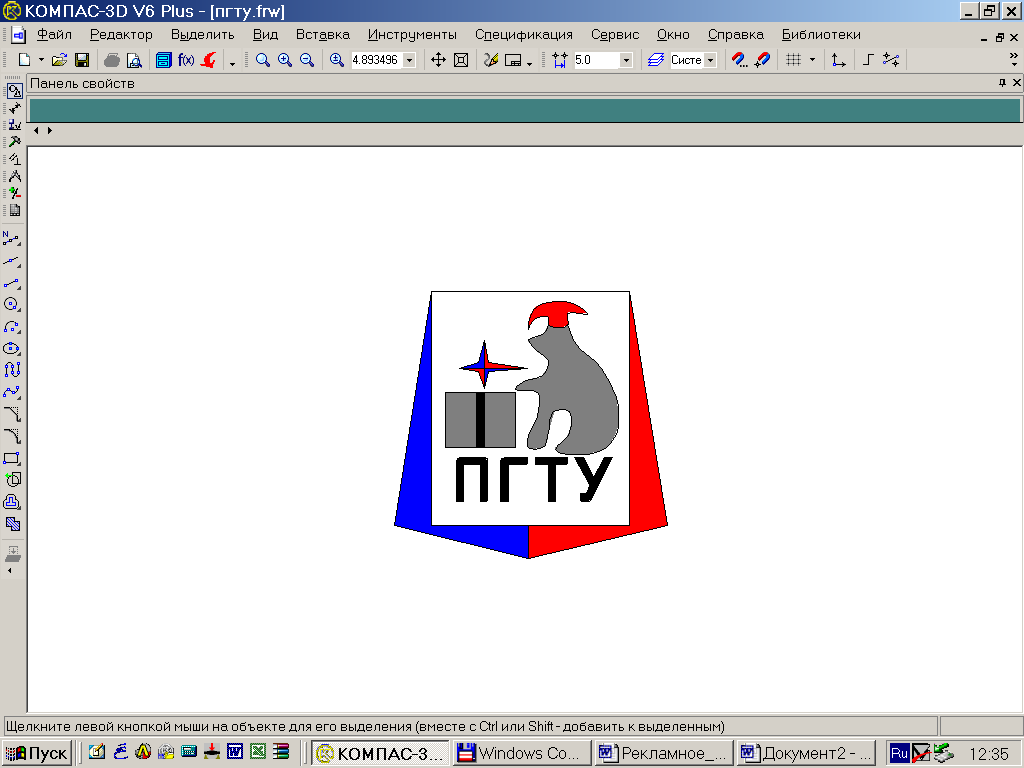
Task: Choose the Chamfer tool
Action: tap(12, 414)
